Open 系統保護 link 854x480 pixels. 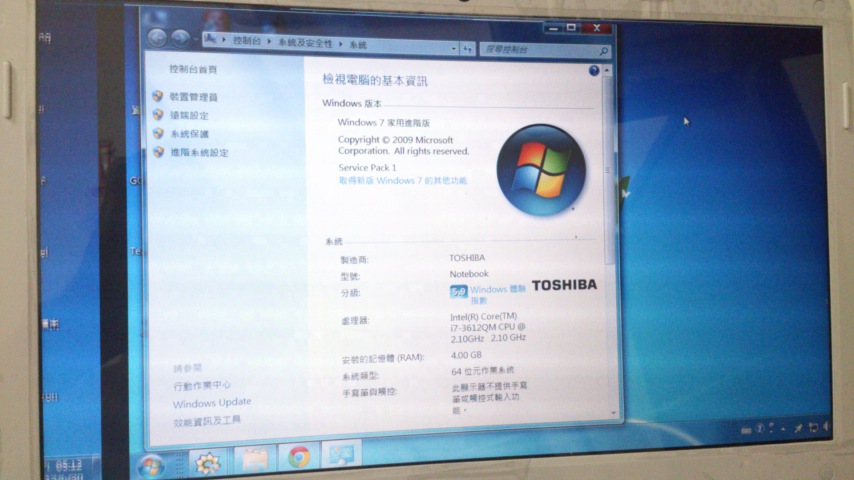[x=190, y=134]
